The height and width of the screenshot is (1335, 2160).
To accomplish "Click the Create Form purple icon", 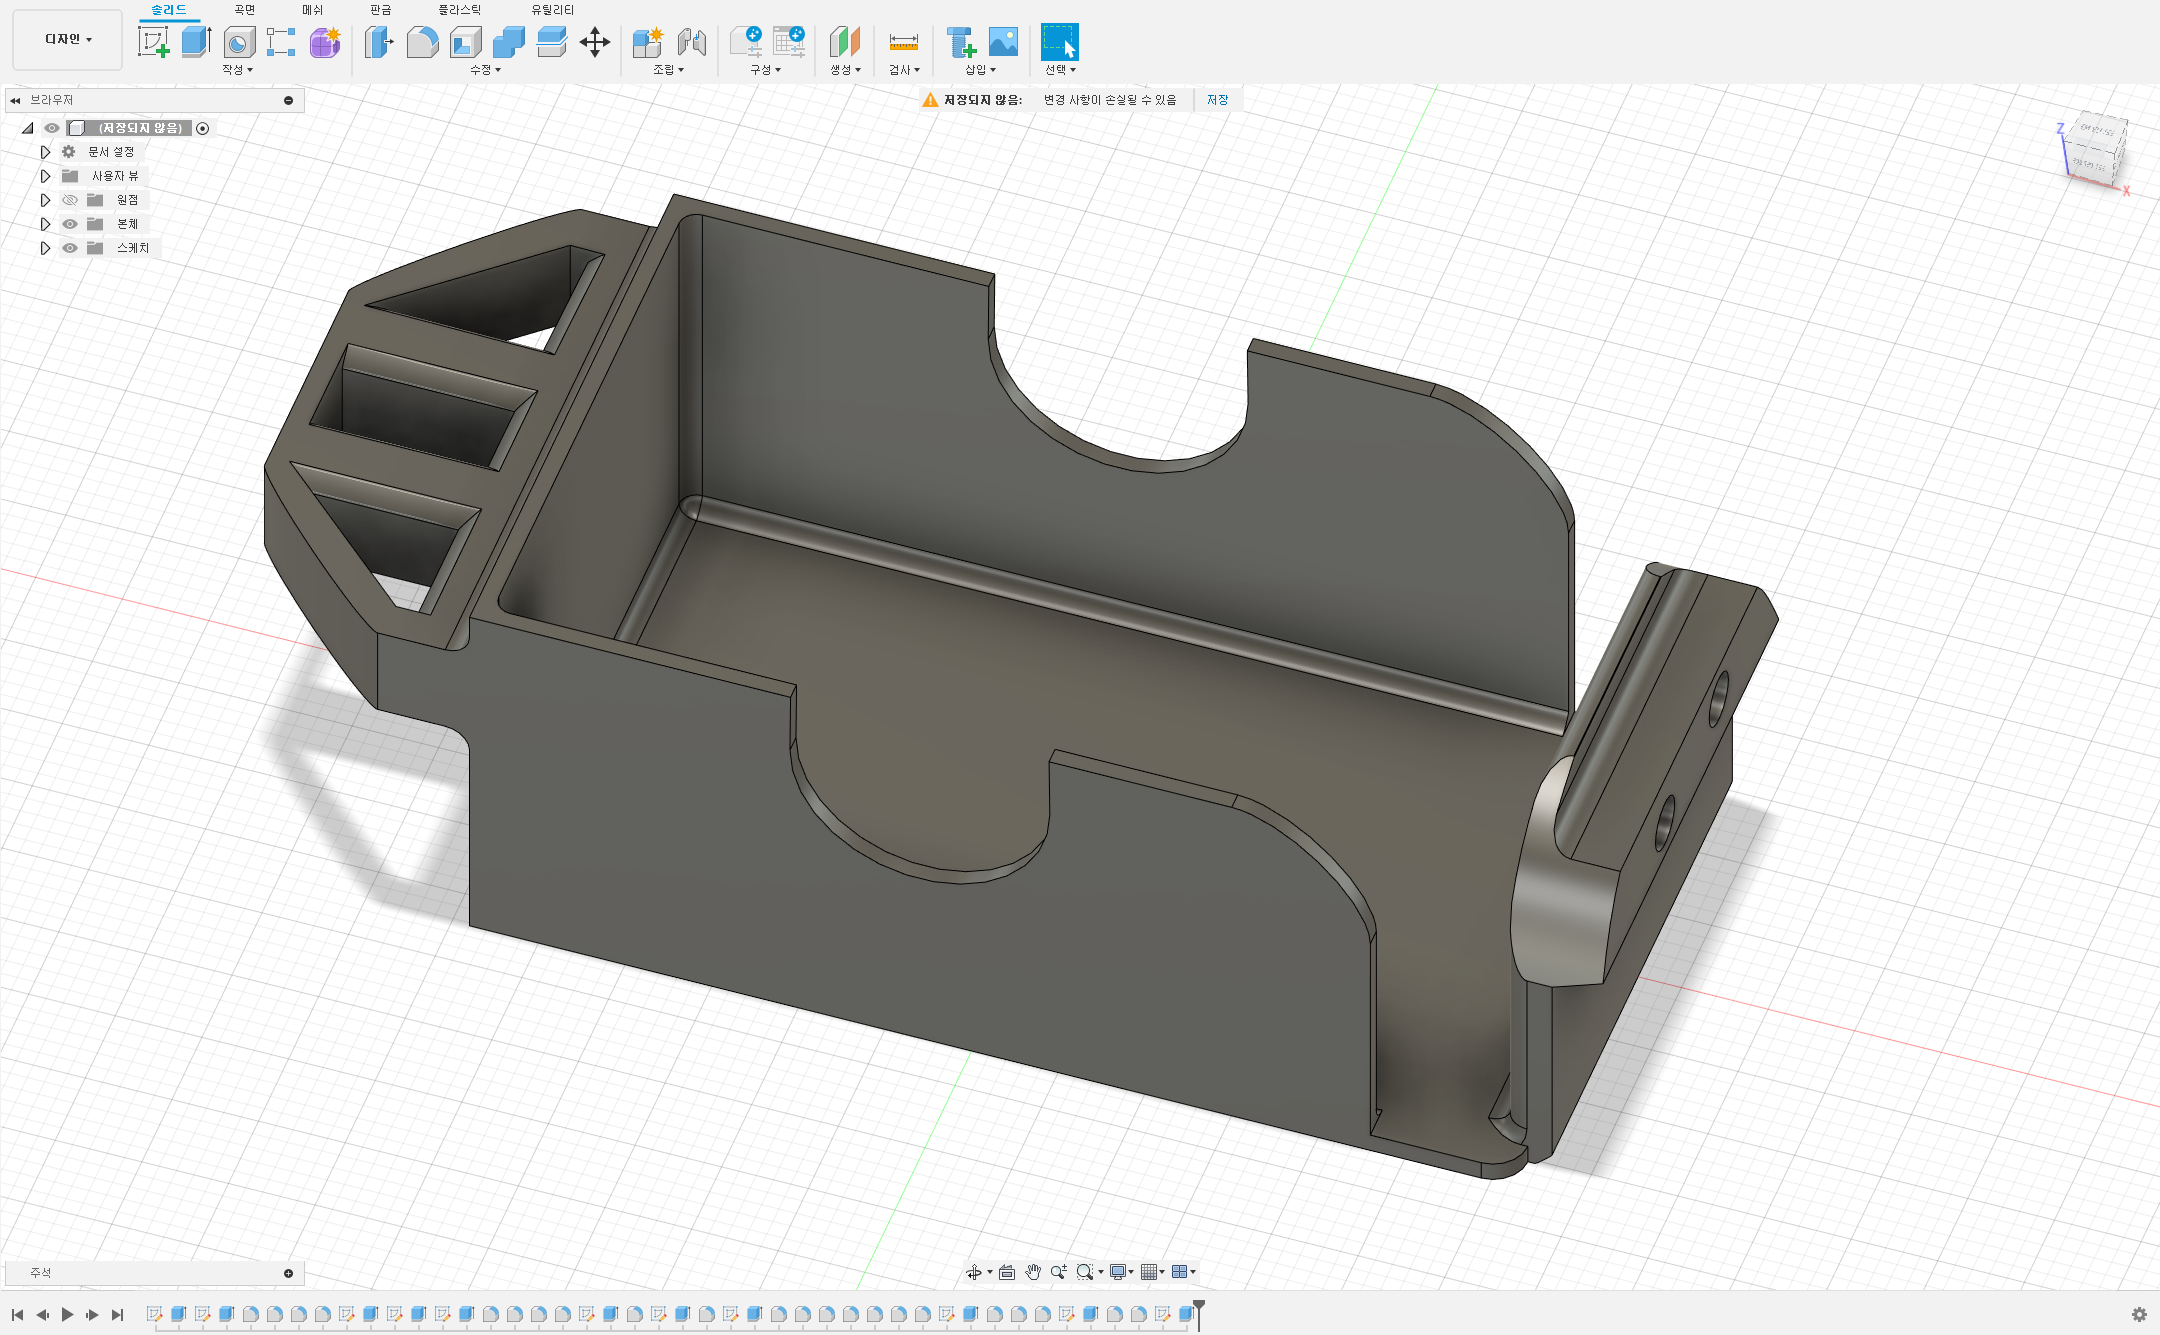I will coord(325,42).
